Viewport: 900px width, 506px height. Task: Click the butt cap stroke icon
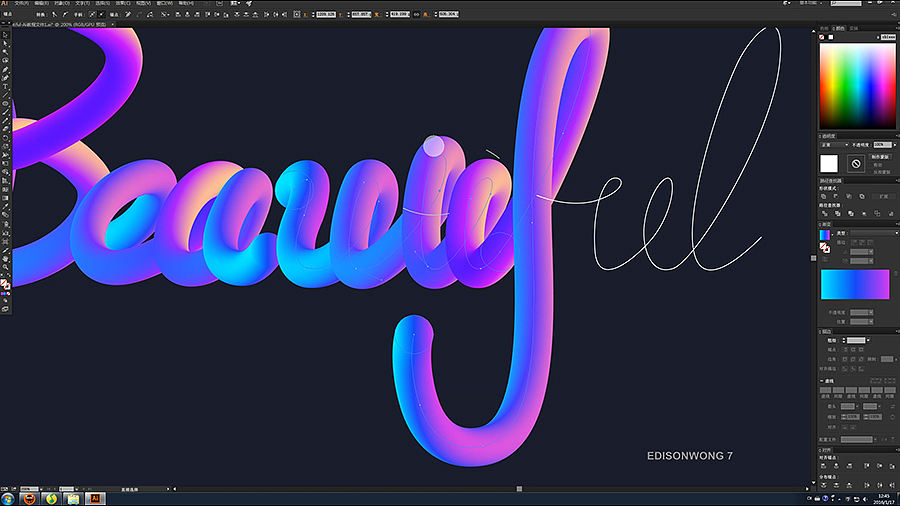845,349
